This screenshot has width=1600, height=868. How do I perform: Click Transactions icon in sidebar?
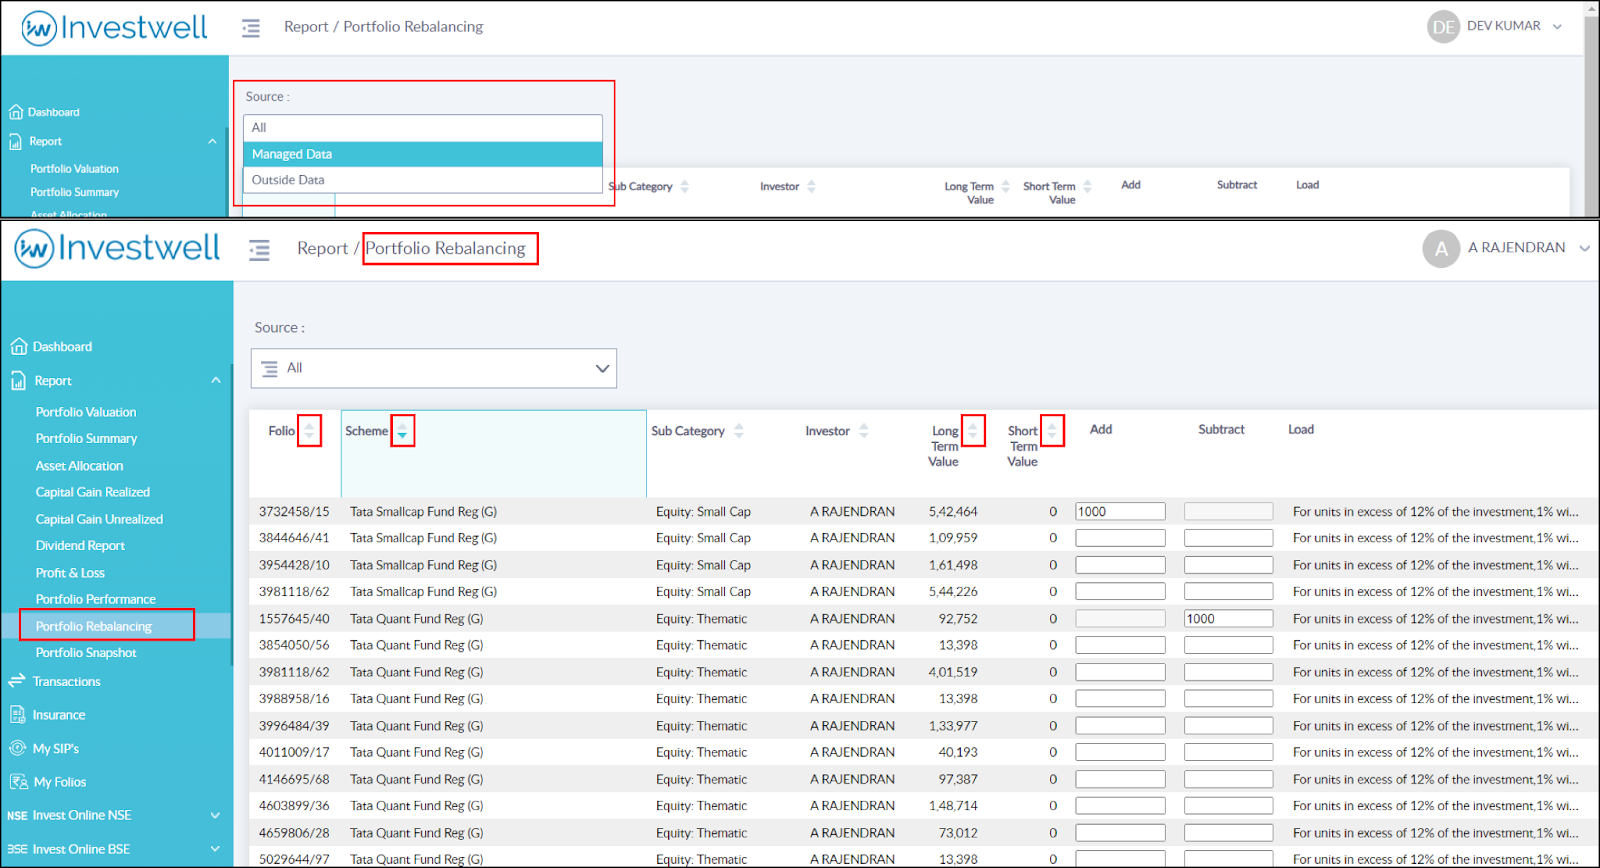pos(17,681)
